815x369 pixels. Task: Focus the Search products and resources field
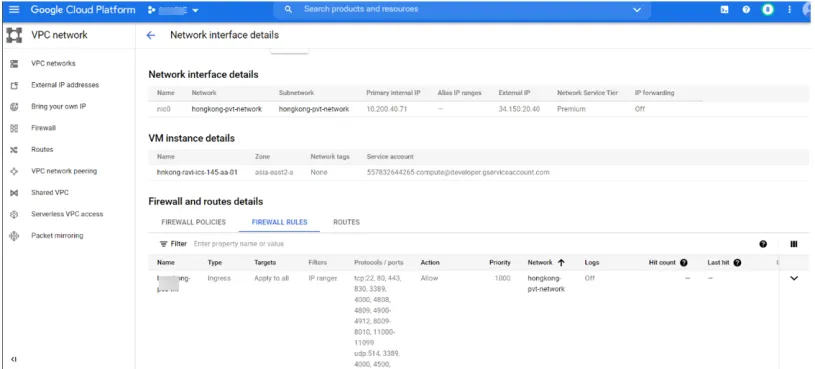463,9
